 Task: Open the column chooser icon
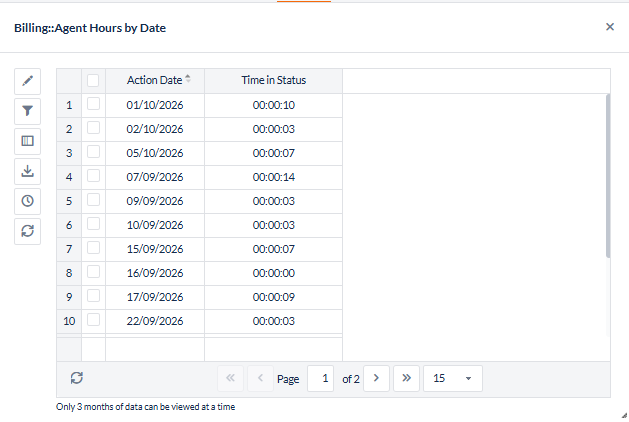tap(27, 141)
